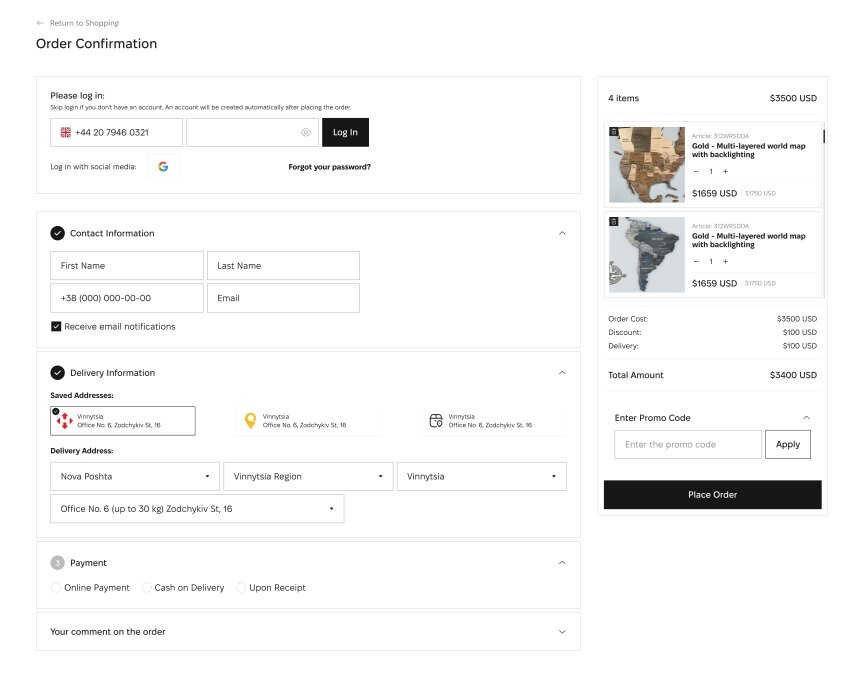
Task: Choose the store pickup saved address icon
Action: coord(436,421)
